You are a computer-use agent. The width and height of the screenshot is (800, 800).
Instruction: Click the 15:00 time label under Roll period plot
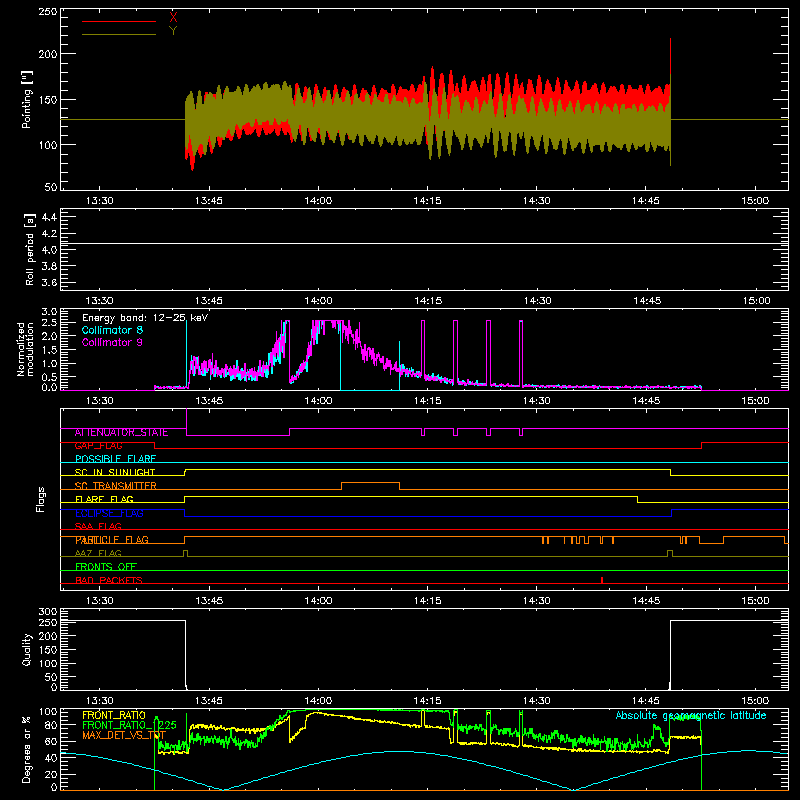coord(756,301)
